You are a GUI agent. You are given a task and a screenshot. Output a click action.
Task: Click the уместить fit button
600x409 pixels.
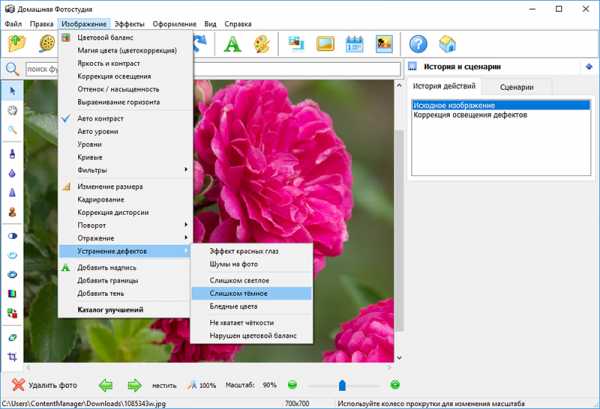click(164, 385)
